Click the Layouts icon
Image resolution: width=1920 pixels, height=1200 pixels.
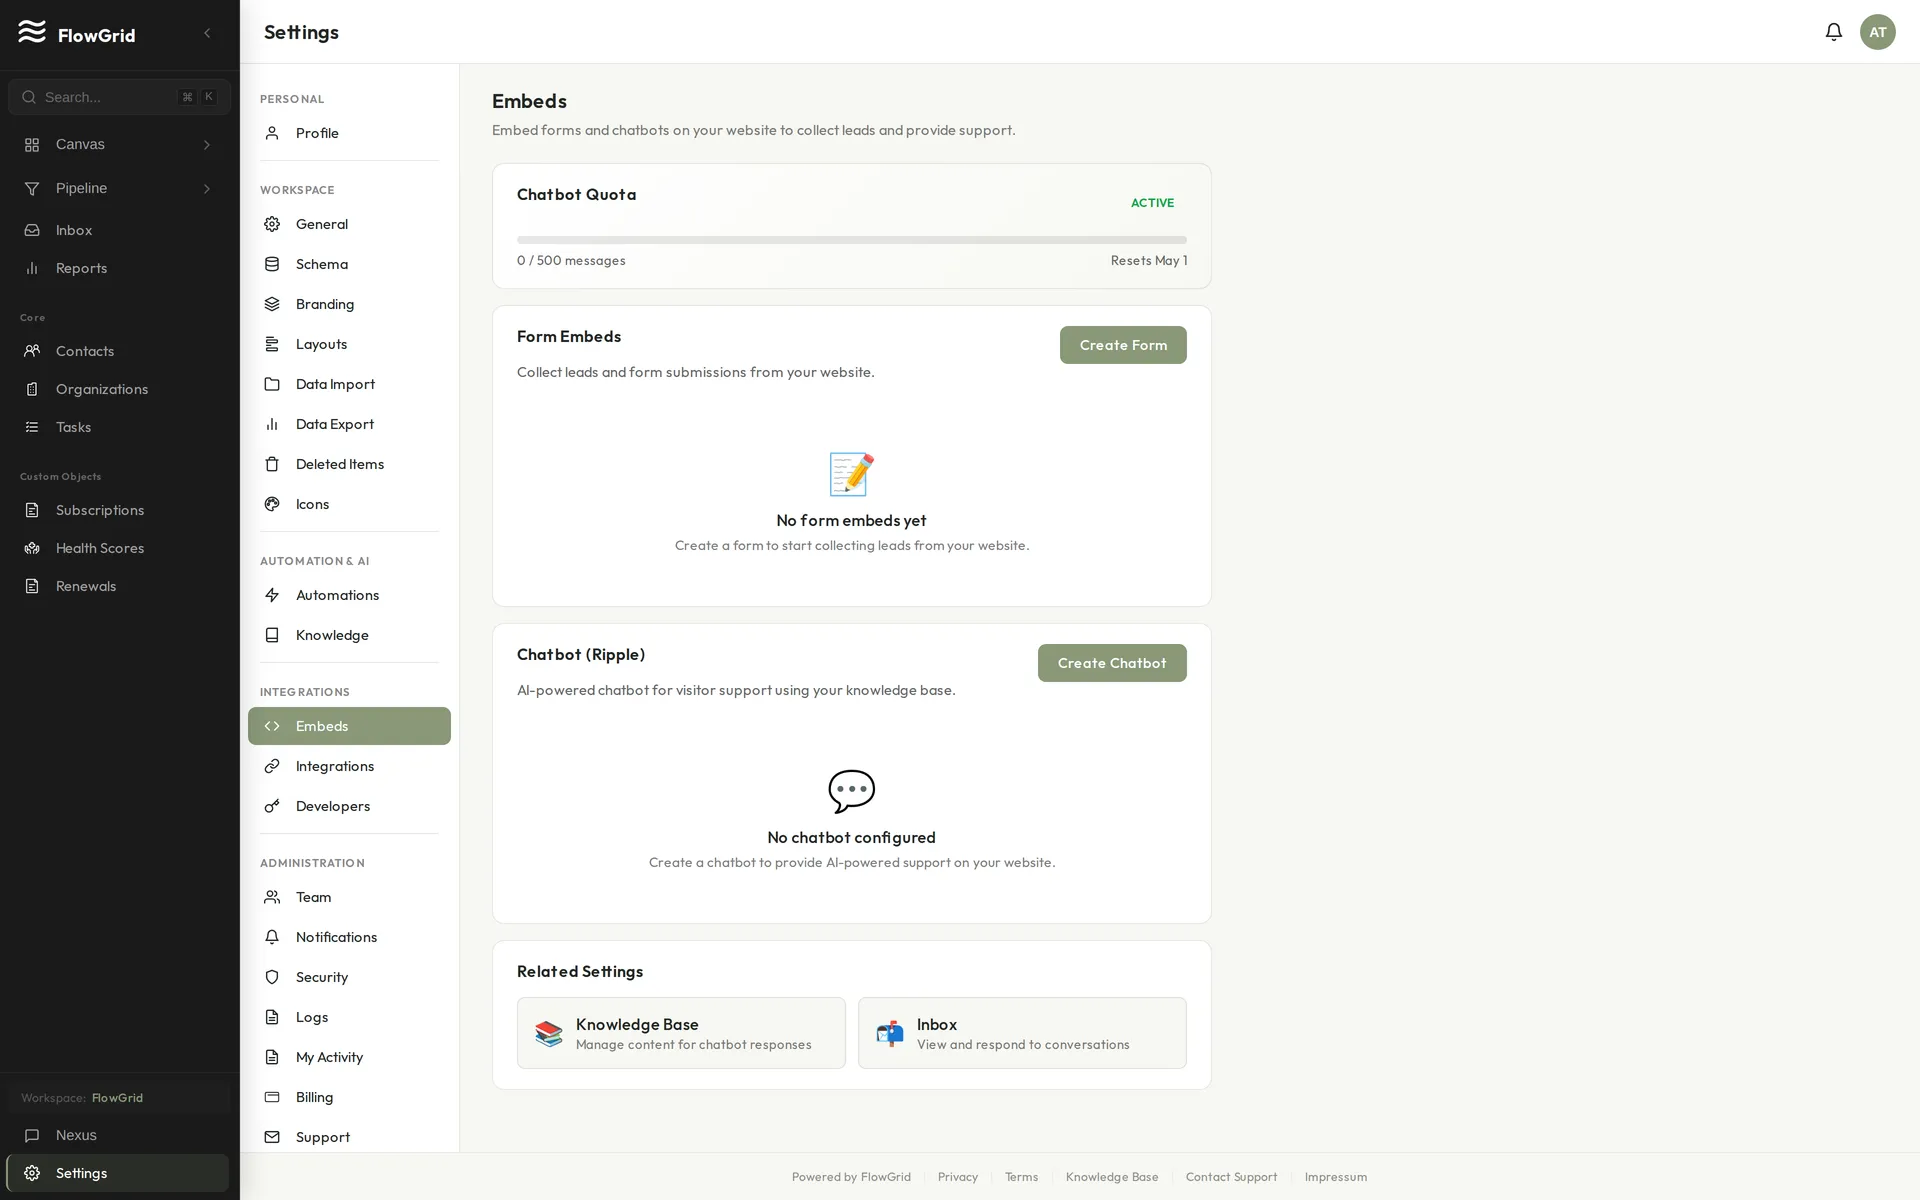pyautogui.click(x=272, y=344)
